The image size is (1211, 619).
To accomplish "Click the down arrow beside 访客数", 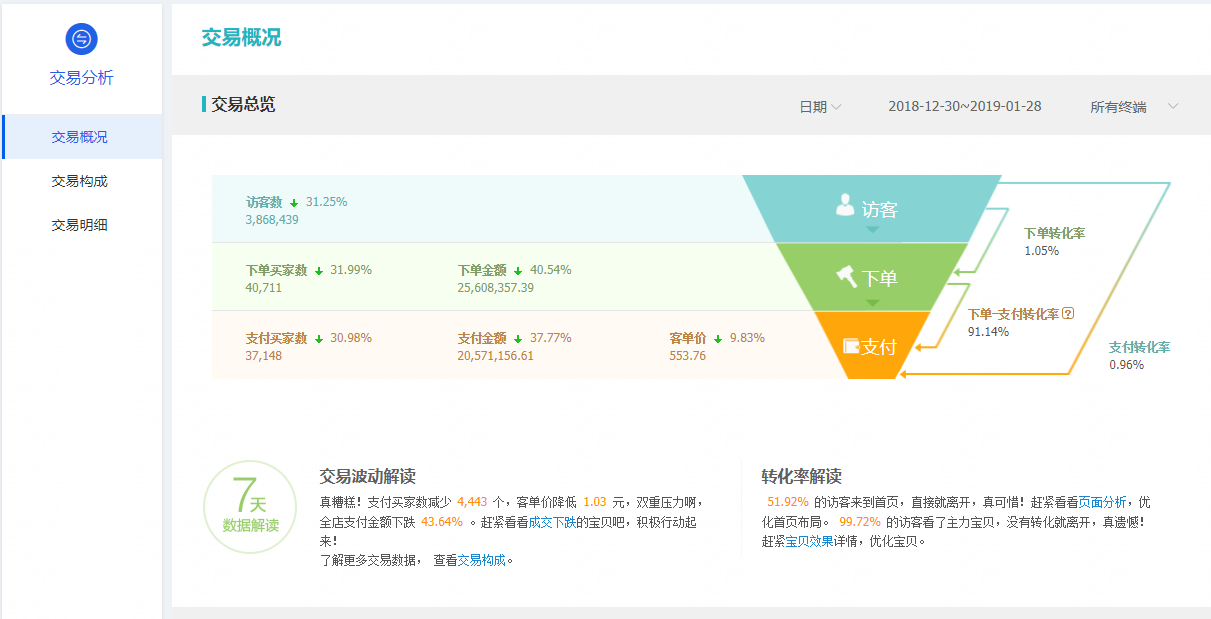I will tap(294, 203).
